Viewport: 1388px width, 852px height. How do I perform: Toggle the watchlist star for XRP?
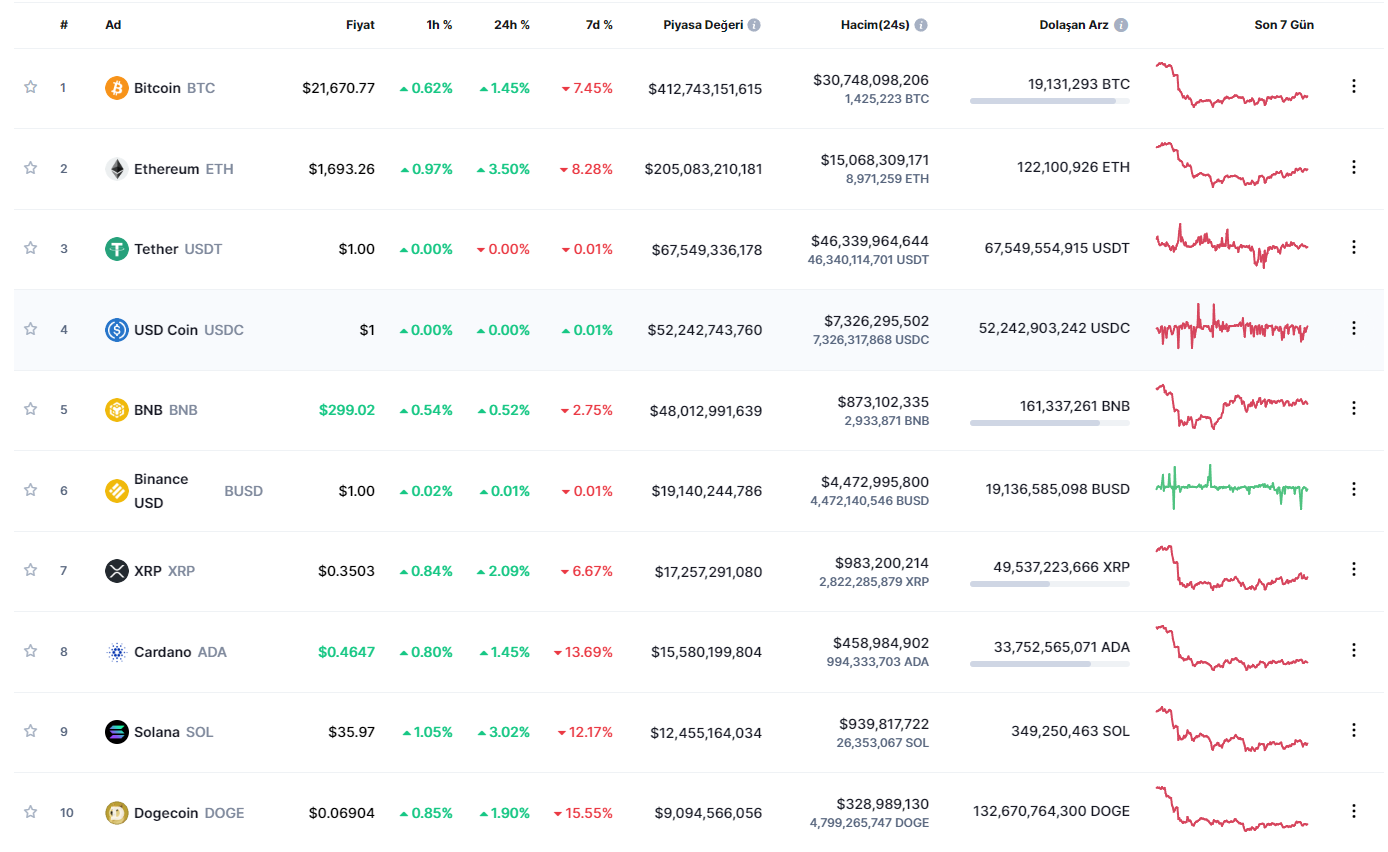point(30,570)
